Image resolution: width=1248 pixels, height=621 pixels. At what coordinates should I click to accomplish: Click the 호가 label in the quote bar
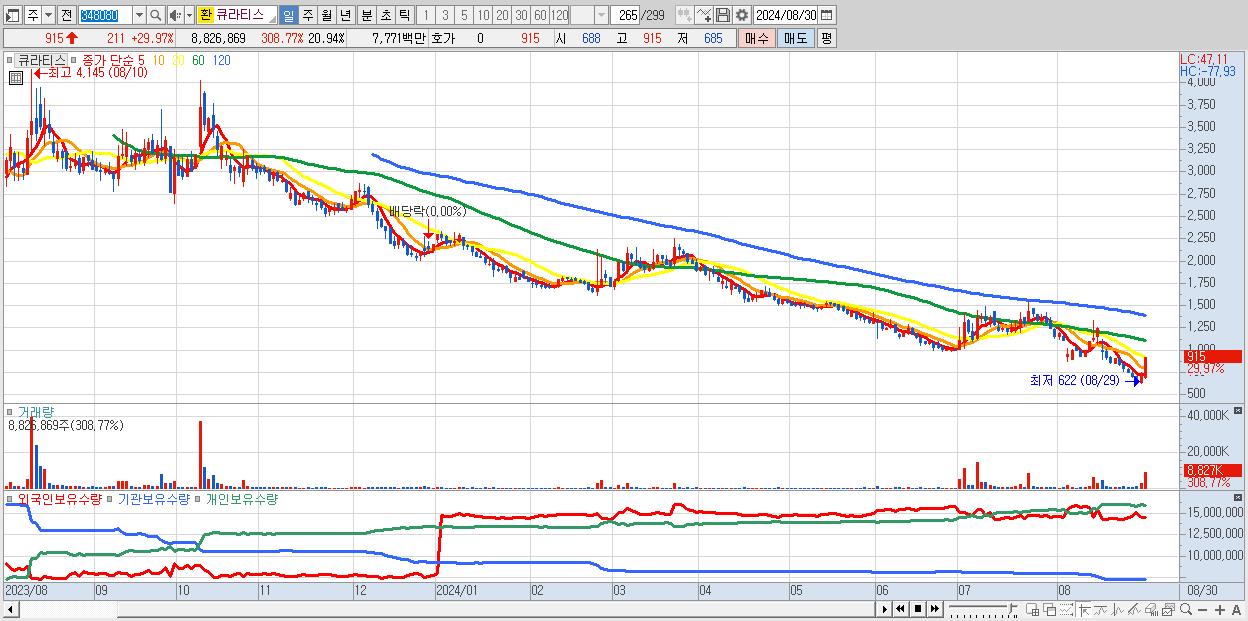442,38
